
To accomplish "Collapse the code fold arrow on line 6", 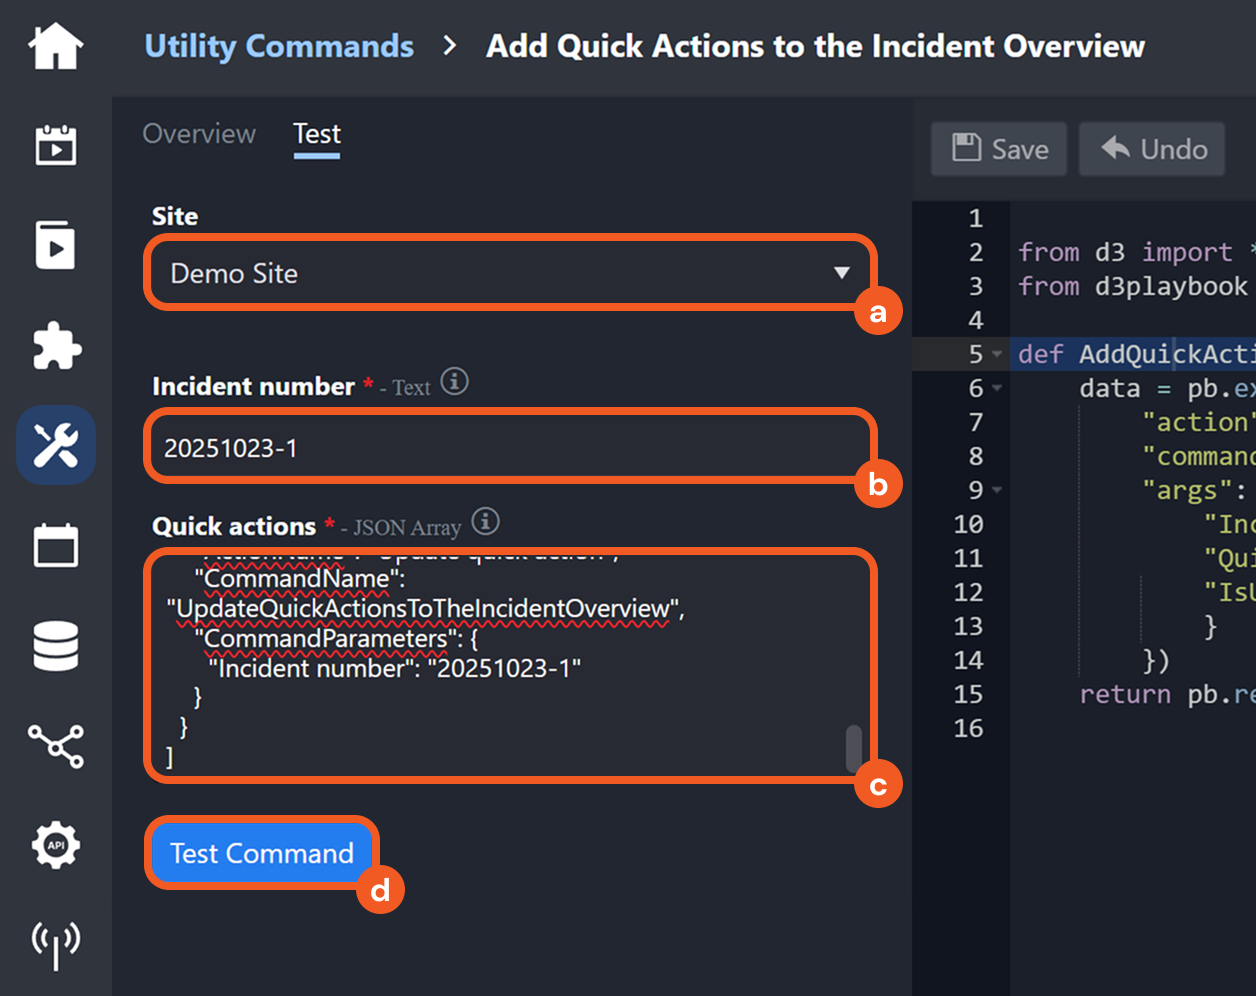I will click(x=997, y=389).
